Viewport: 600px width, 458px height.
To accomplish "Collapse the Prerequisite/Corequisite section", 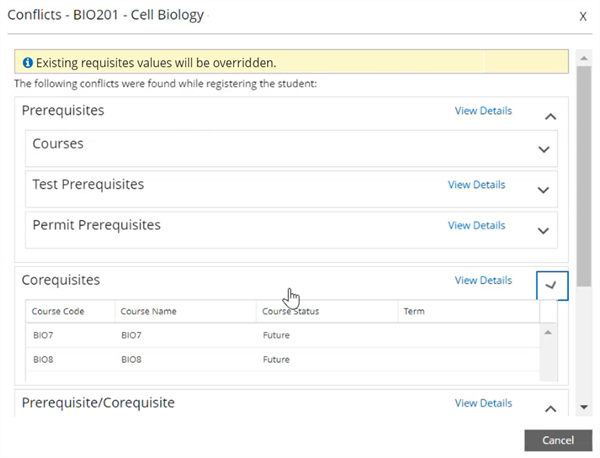I will tap(549, 408).
